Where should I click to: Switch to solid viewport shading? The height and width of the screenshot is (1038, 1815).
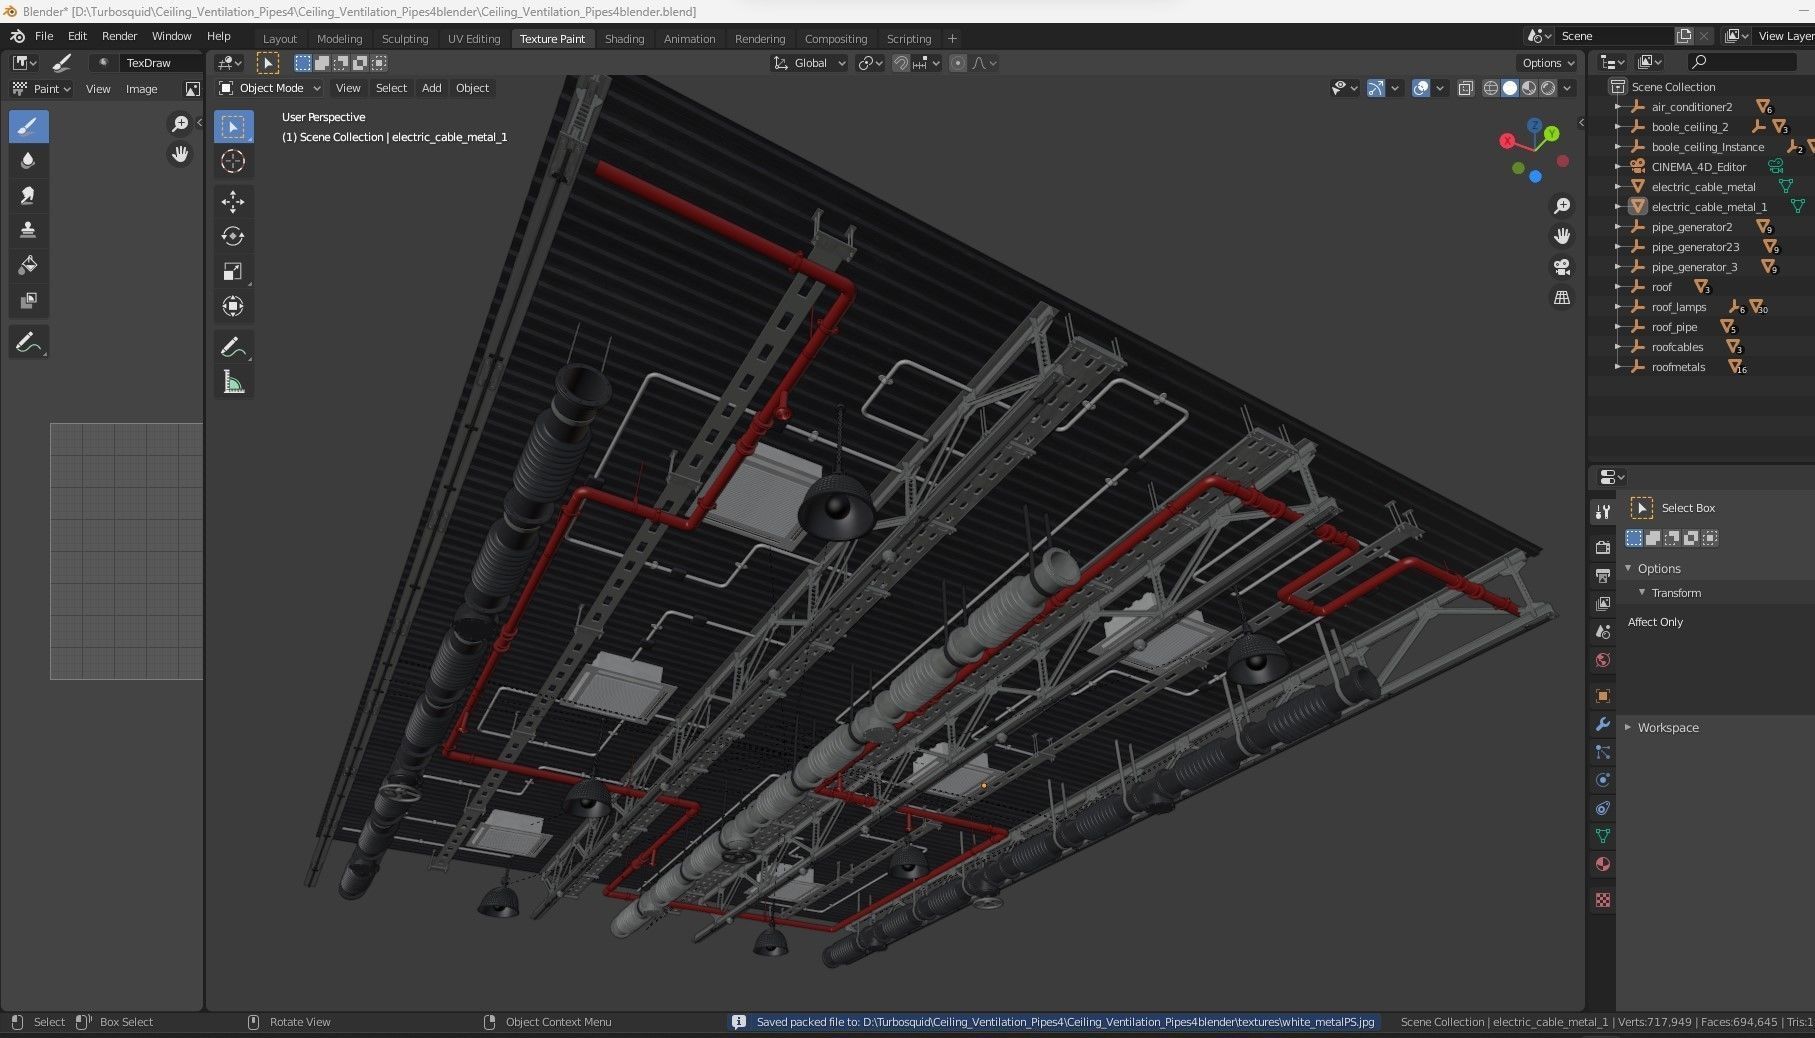coord(1510,88)
